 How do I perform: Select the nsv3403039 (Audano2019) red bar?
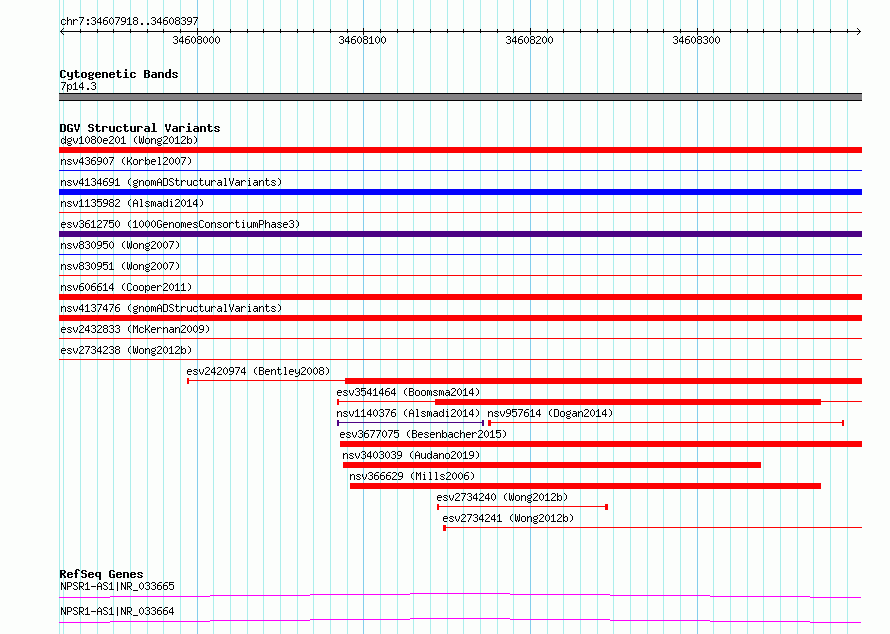552,465
